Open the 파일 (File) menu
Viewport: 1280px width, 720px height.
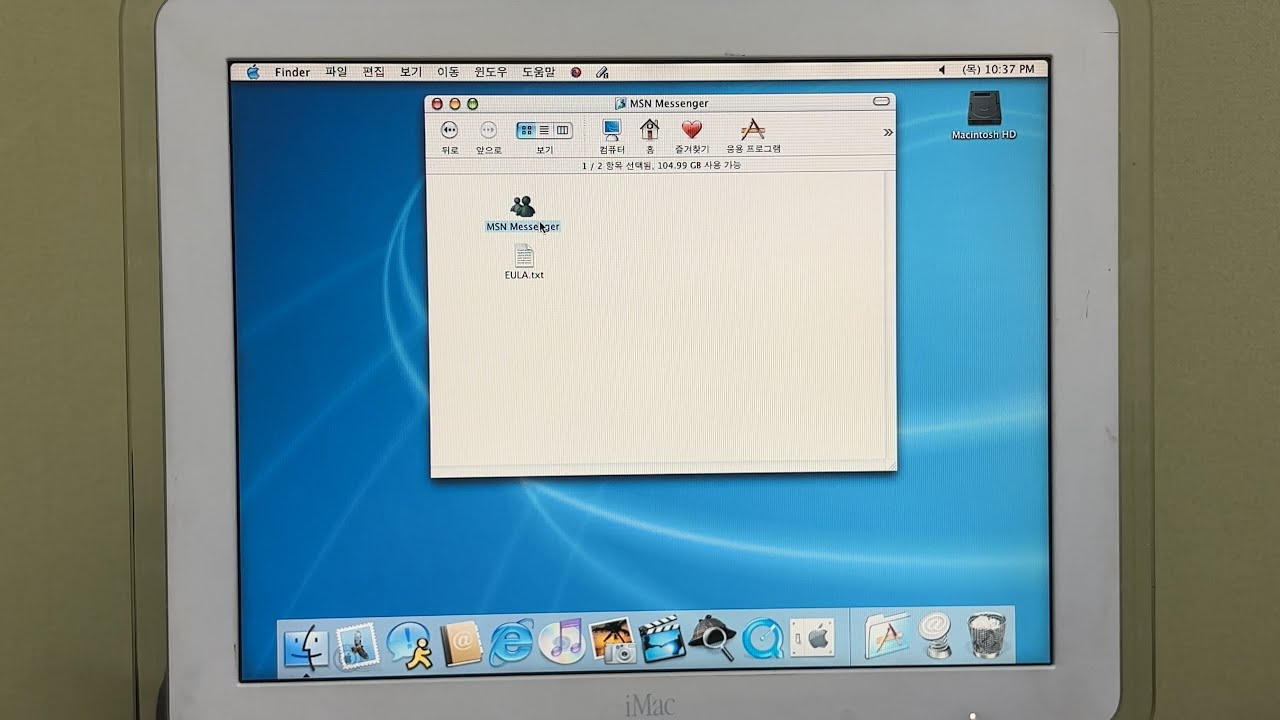[x=336, y=72]
